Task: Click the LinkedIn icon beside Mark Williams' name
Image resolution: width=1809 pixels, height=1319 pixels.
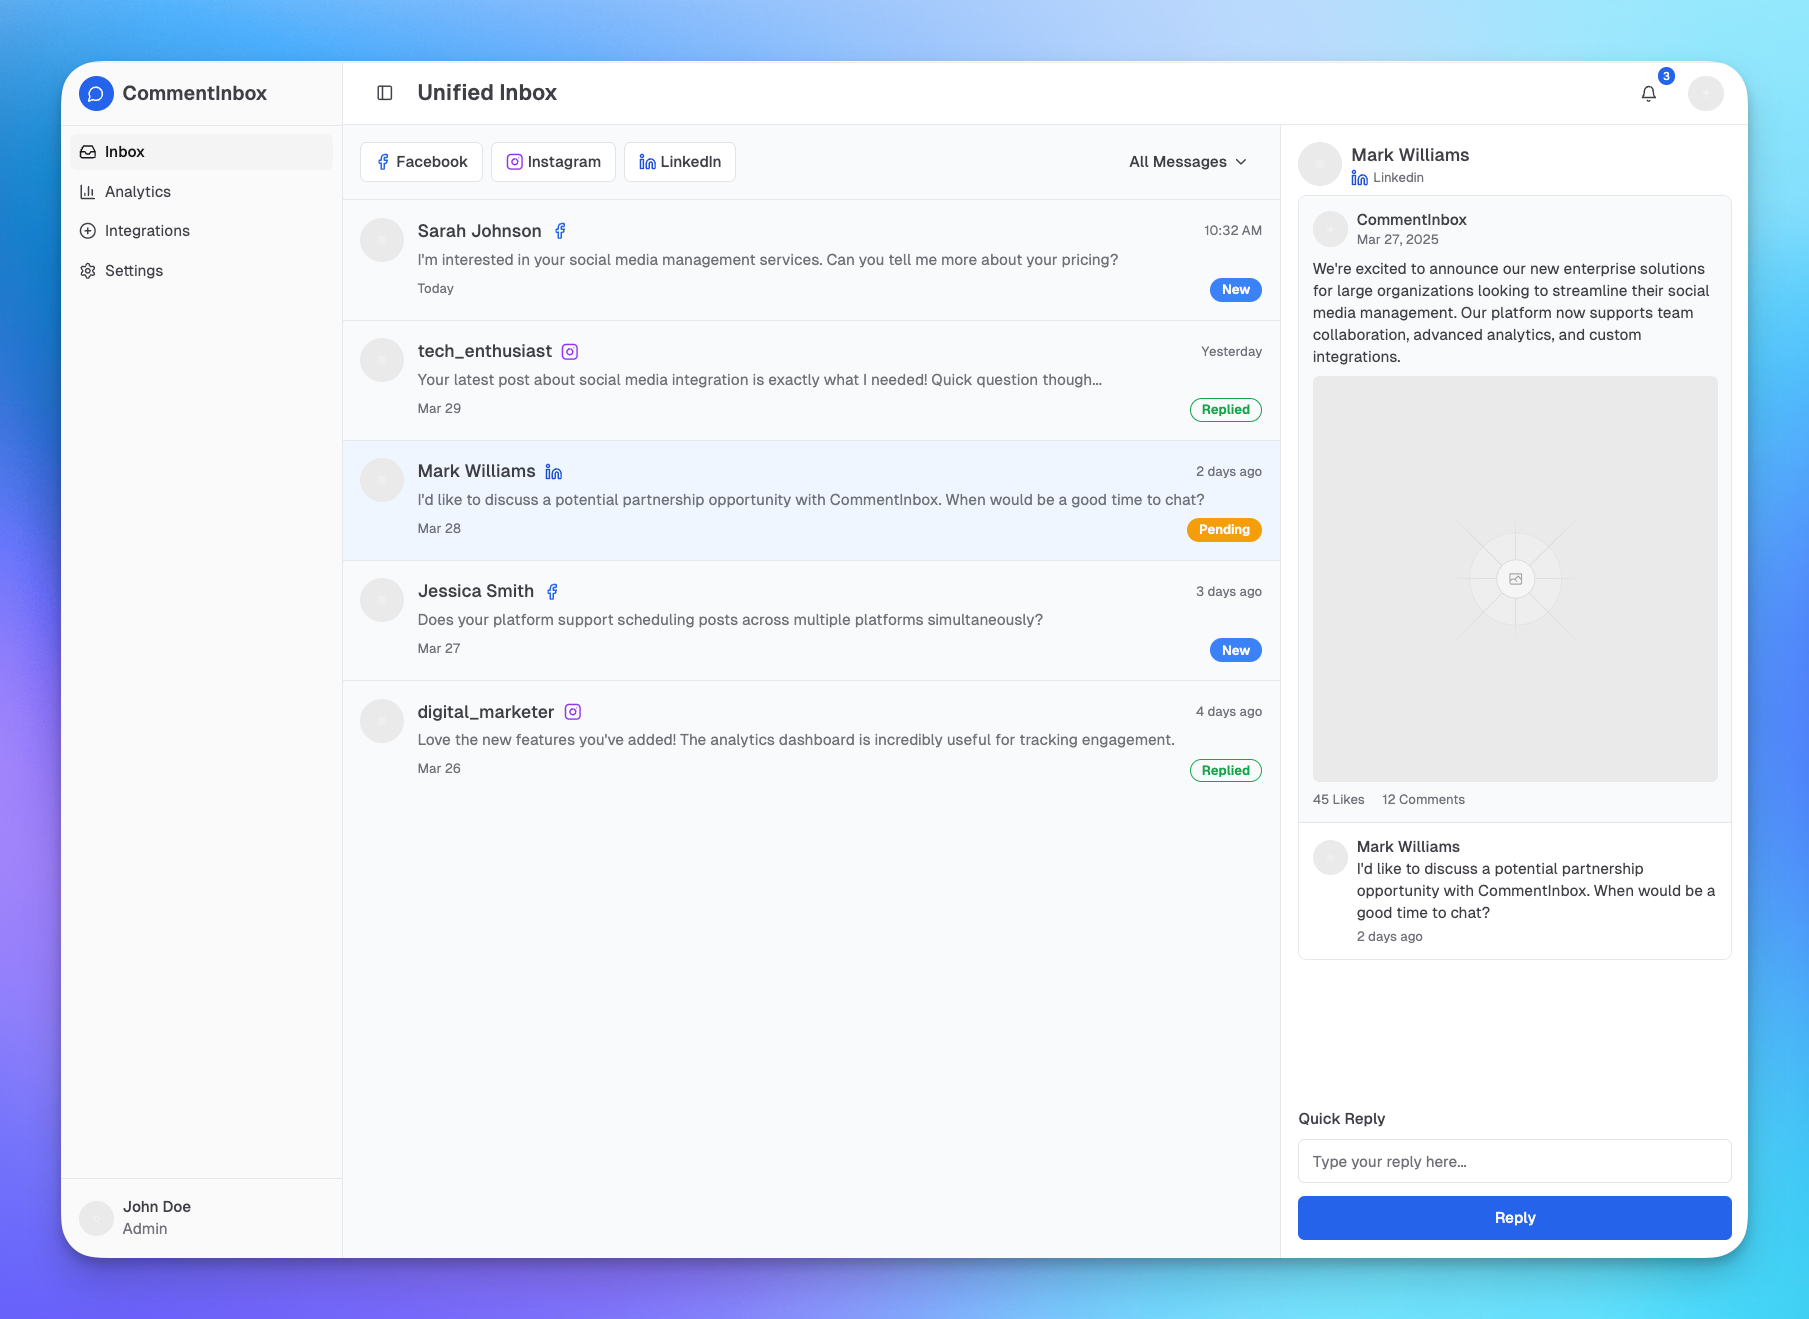Action: [x=553, y=471]
